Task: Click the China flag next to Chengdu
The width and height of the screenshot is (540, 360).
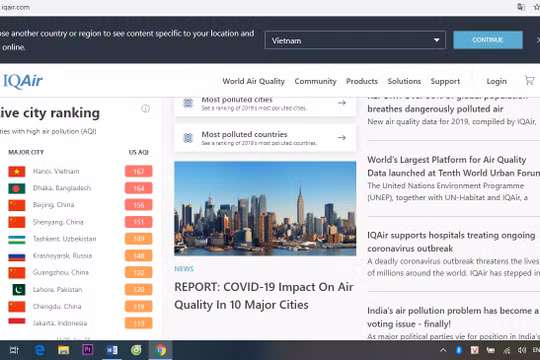Action: click(17, 307)
